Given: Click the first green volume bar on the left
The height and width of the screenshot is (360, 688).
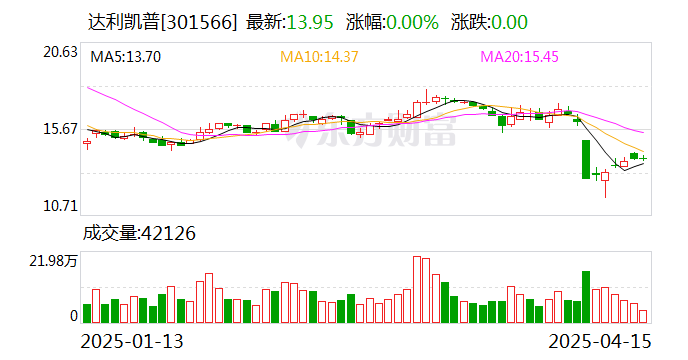Looking at the screenshot, I should point(87,313).
